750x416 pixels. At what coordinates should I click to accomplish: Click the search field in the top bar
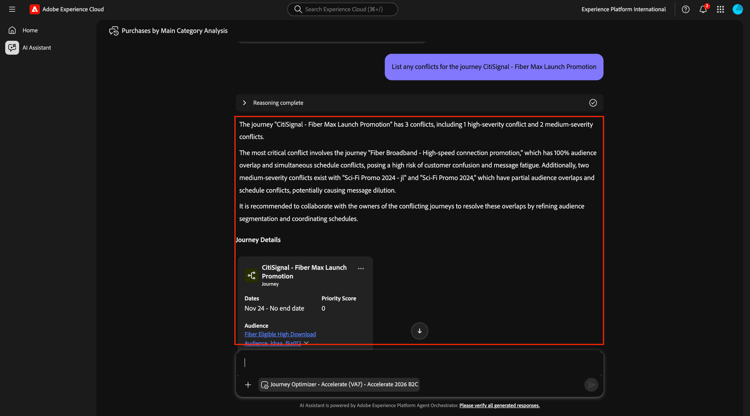pos(342,9)
